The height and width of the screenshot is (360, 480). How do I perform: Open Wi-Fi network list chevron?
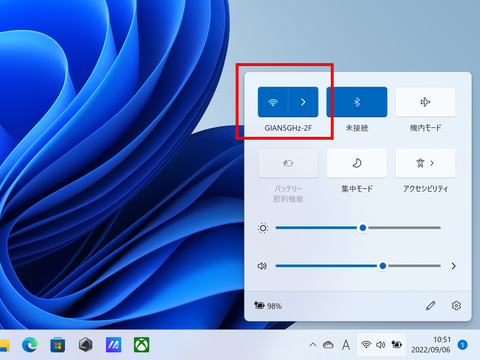[x=303, y=102]
